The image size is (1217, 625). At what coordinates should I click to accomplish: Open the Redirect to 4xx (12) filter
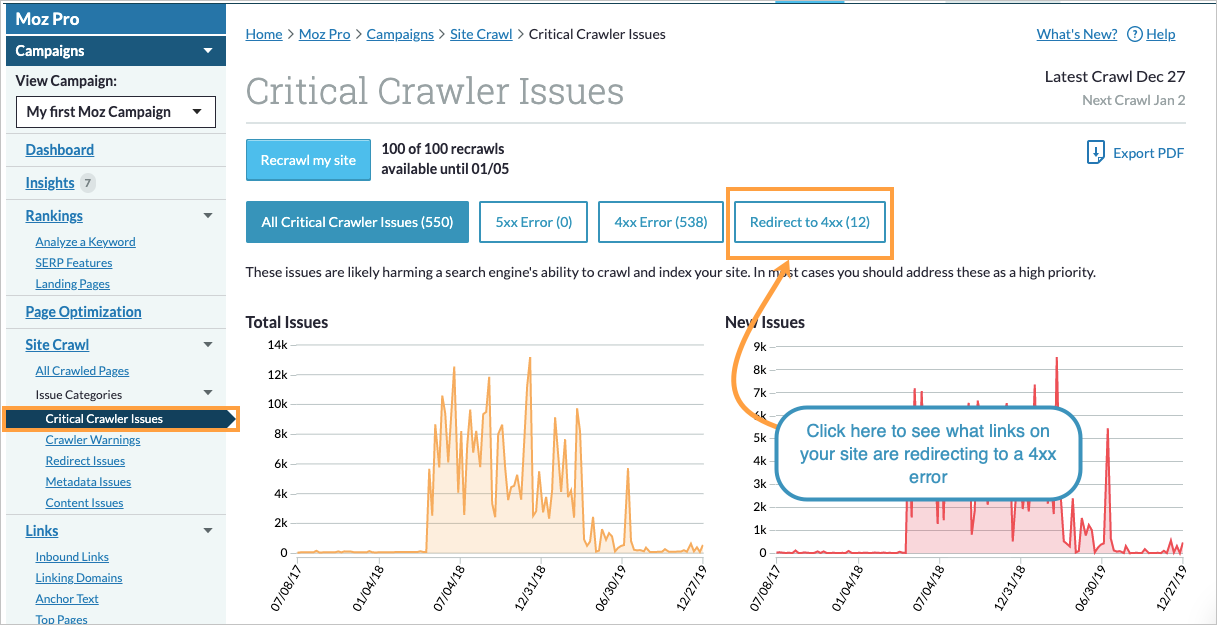[809, 221]
